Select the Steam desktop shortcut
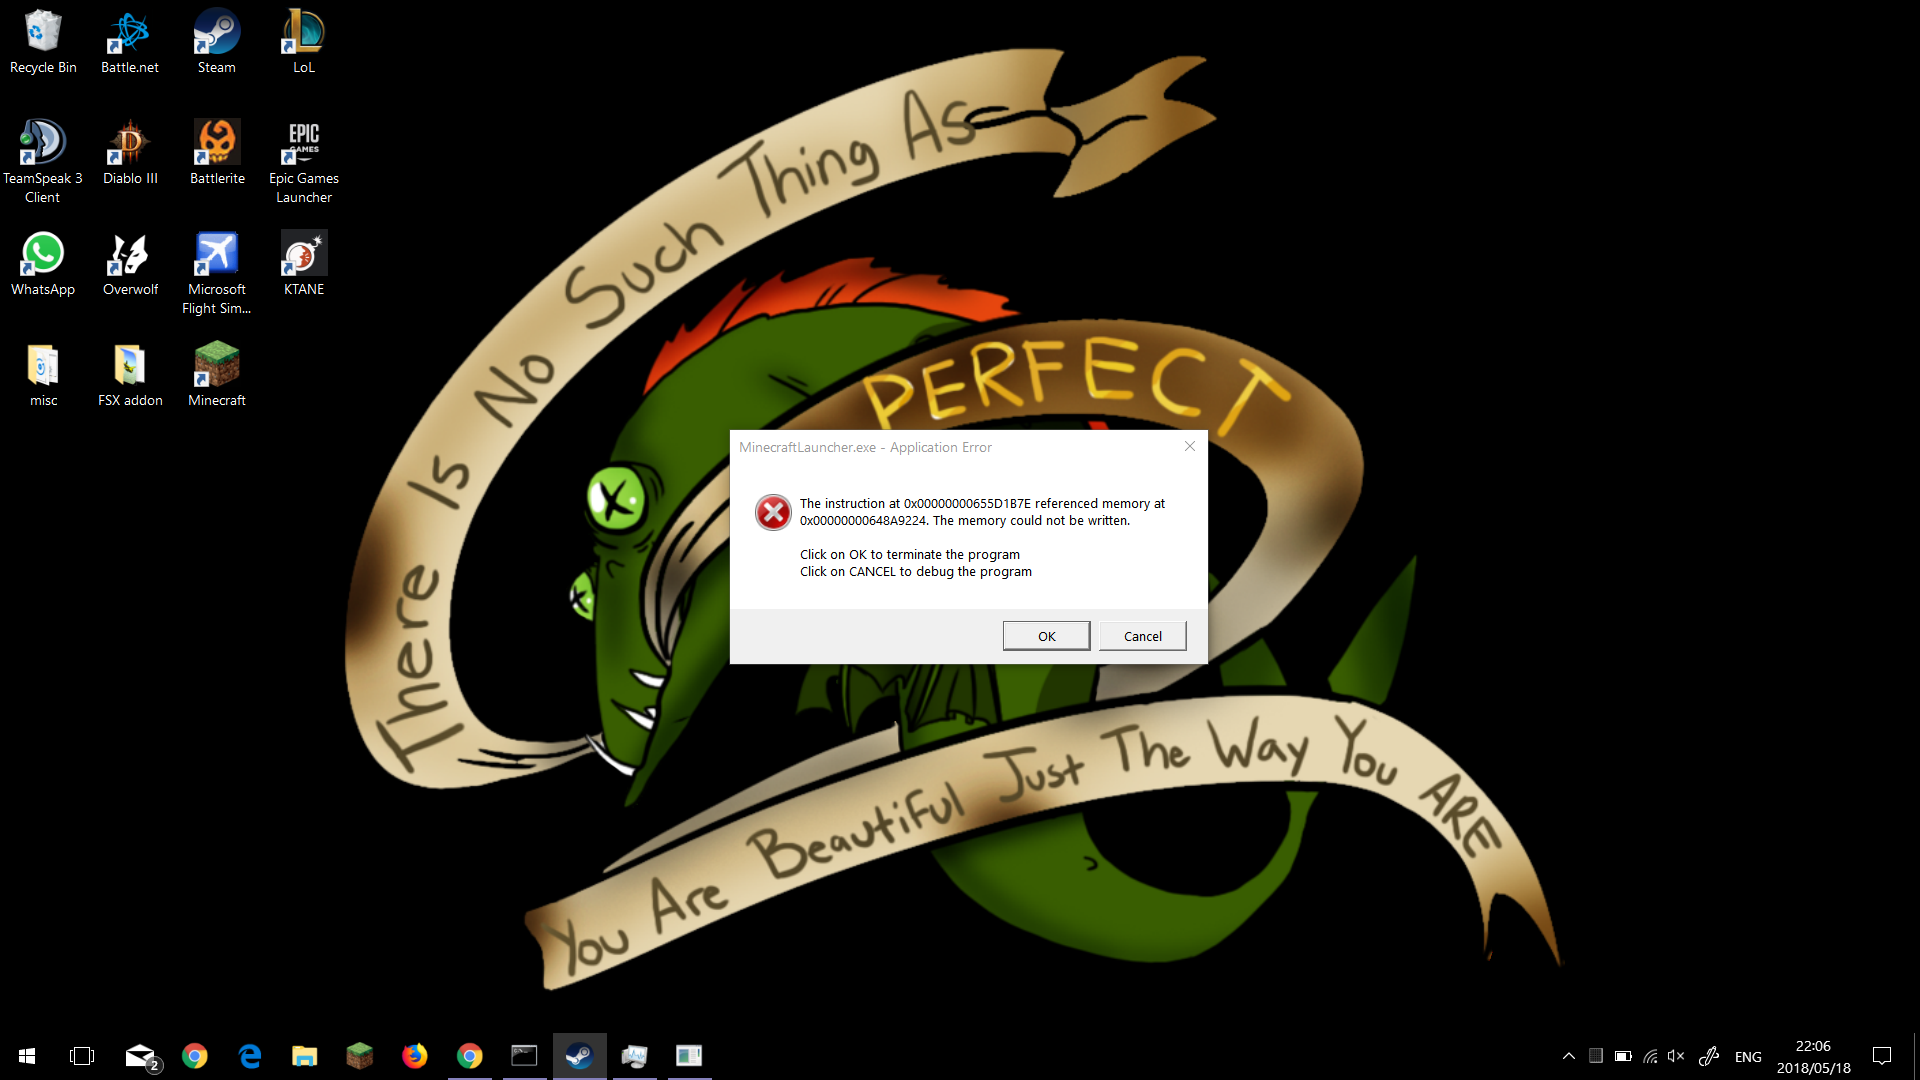Screen dimensions: 1920x1080 pos(216,42)
